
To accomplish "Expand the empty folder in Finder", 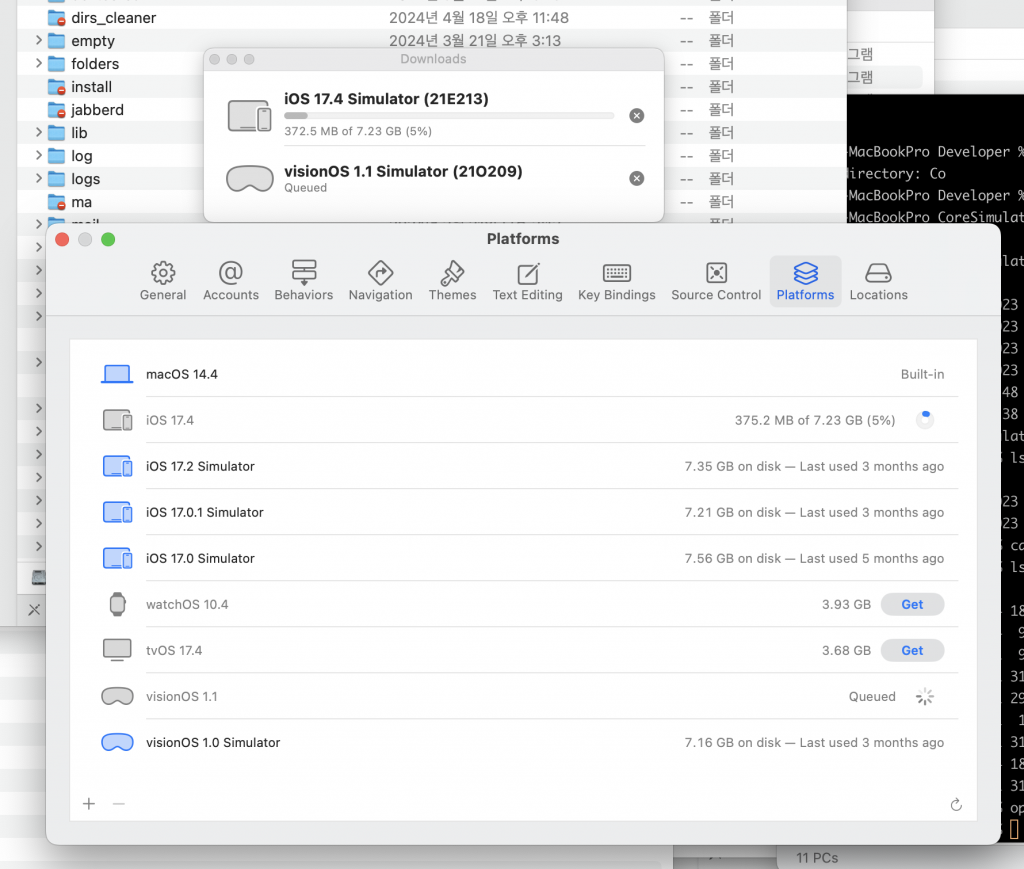I will click(39, 40).
